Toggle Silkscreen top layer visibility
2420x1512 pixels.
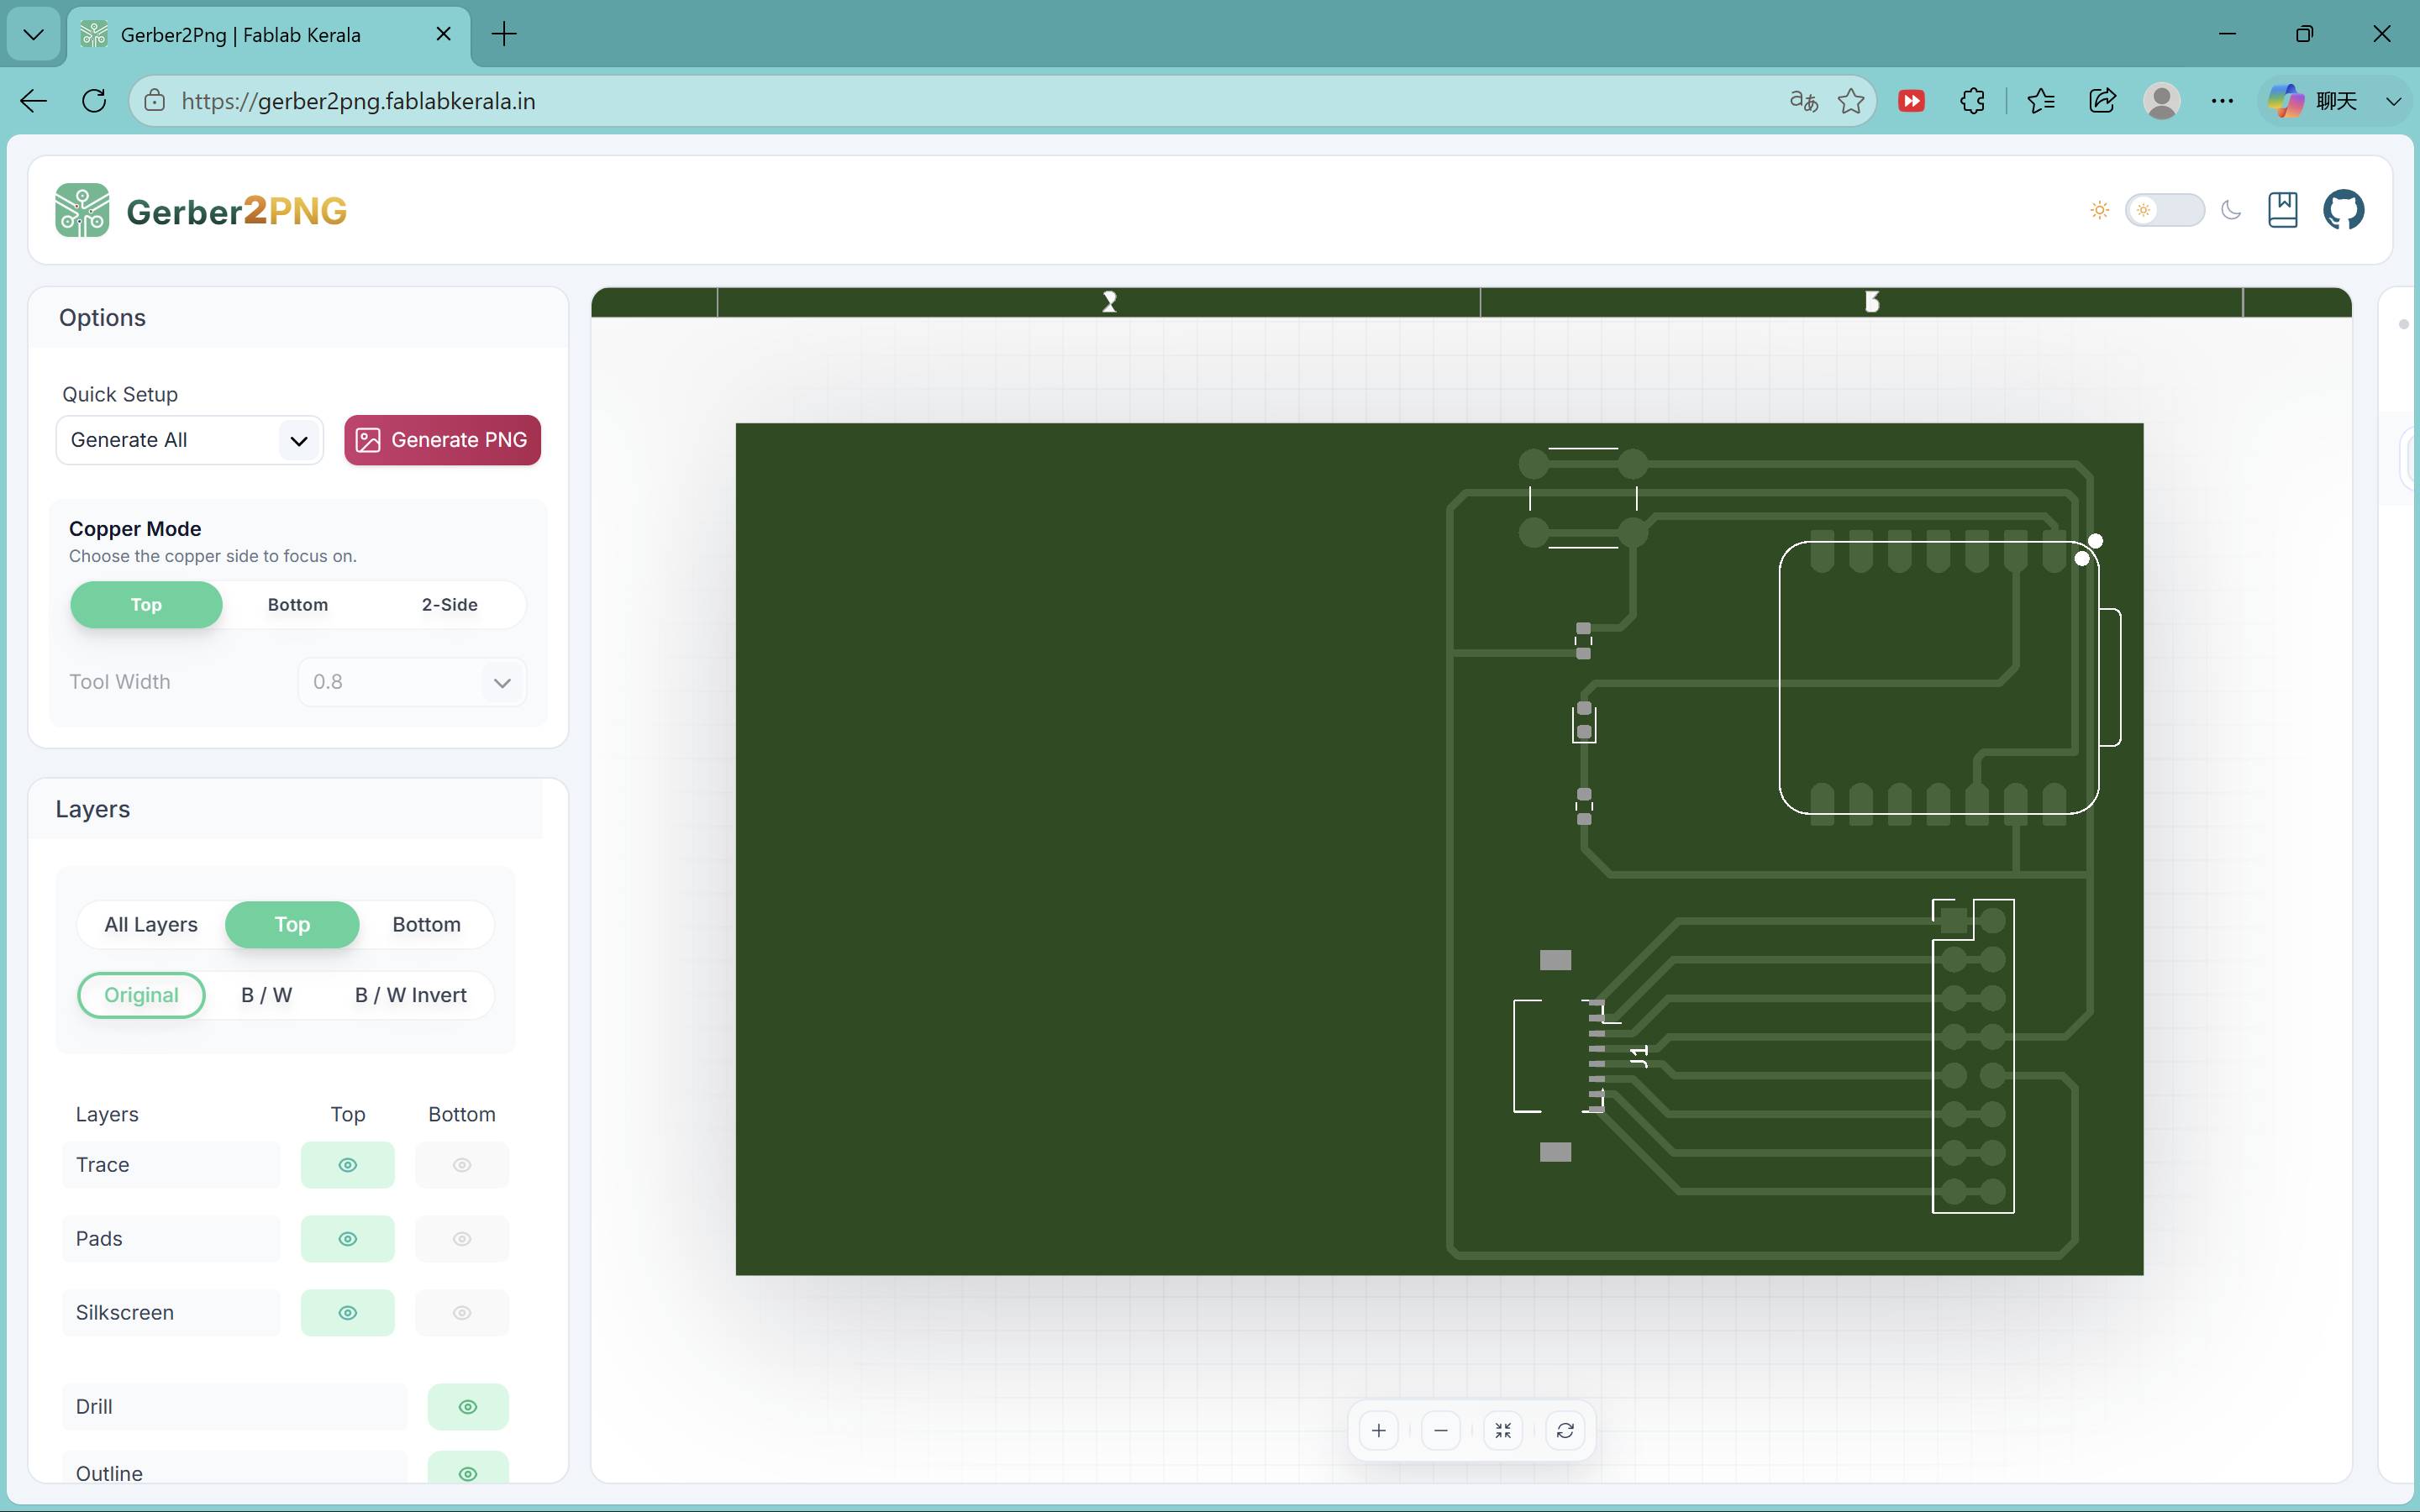348,1313
